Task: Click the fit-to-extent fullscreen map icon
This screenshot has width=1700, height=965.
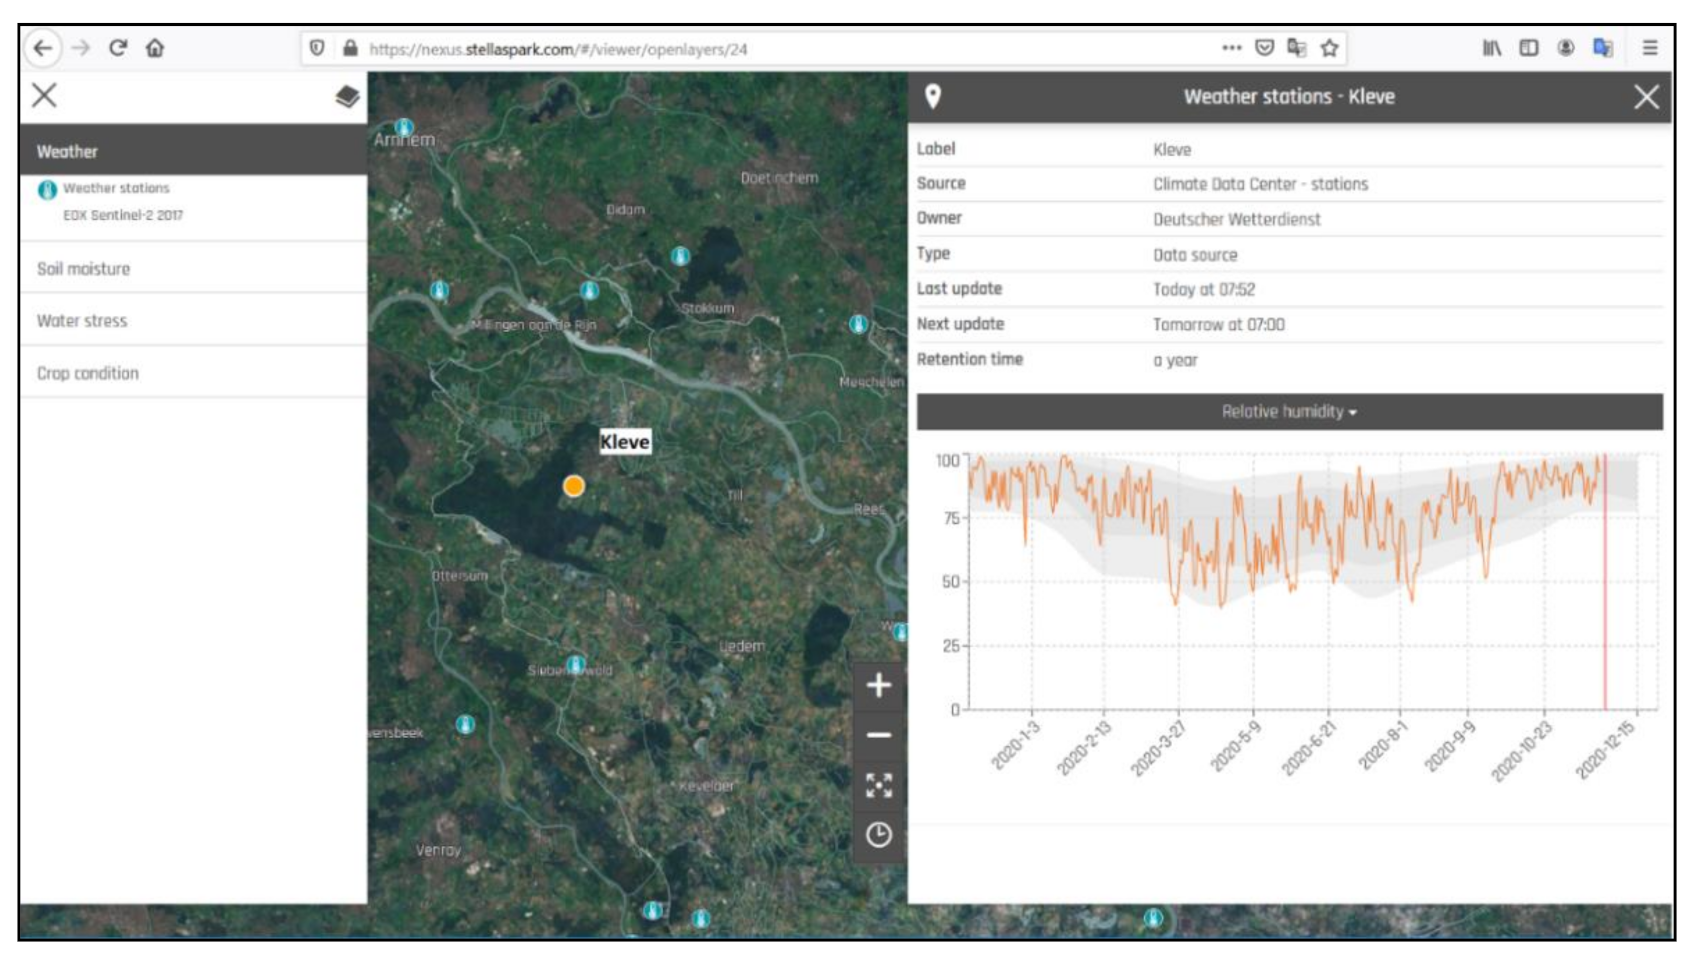Action: pyautogui.click(x=878, y=785)
